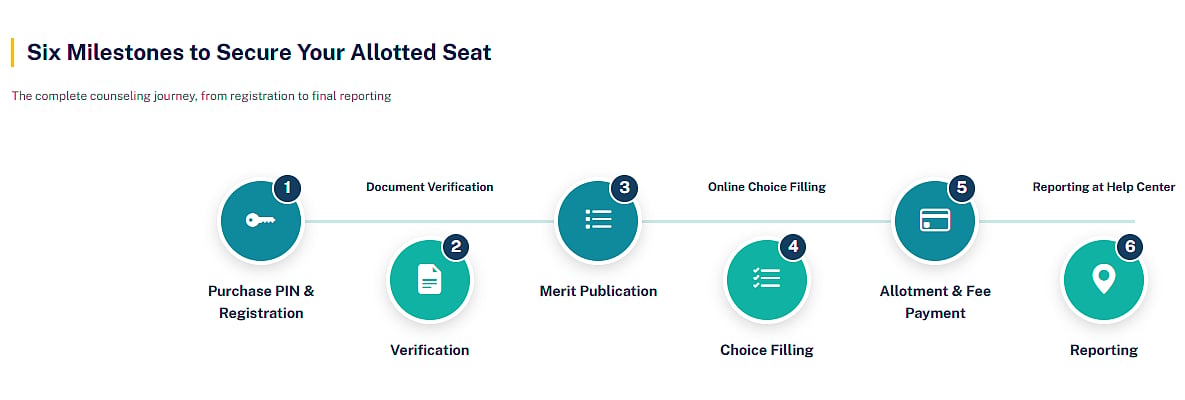Click the key icon for Purchase PIN
The height and width of the screenshot is (400, 1185).
[x=261, y=220]
